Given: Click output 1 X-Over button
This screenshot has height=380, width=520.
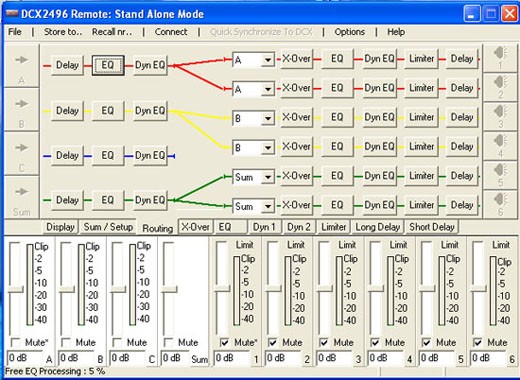Looking at the screenshot, I should click(296, 59).
